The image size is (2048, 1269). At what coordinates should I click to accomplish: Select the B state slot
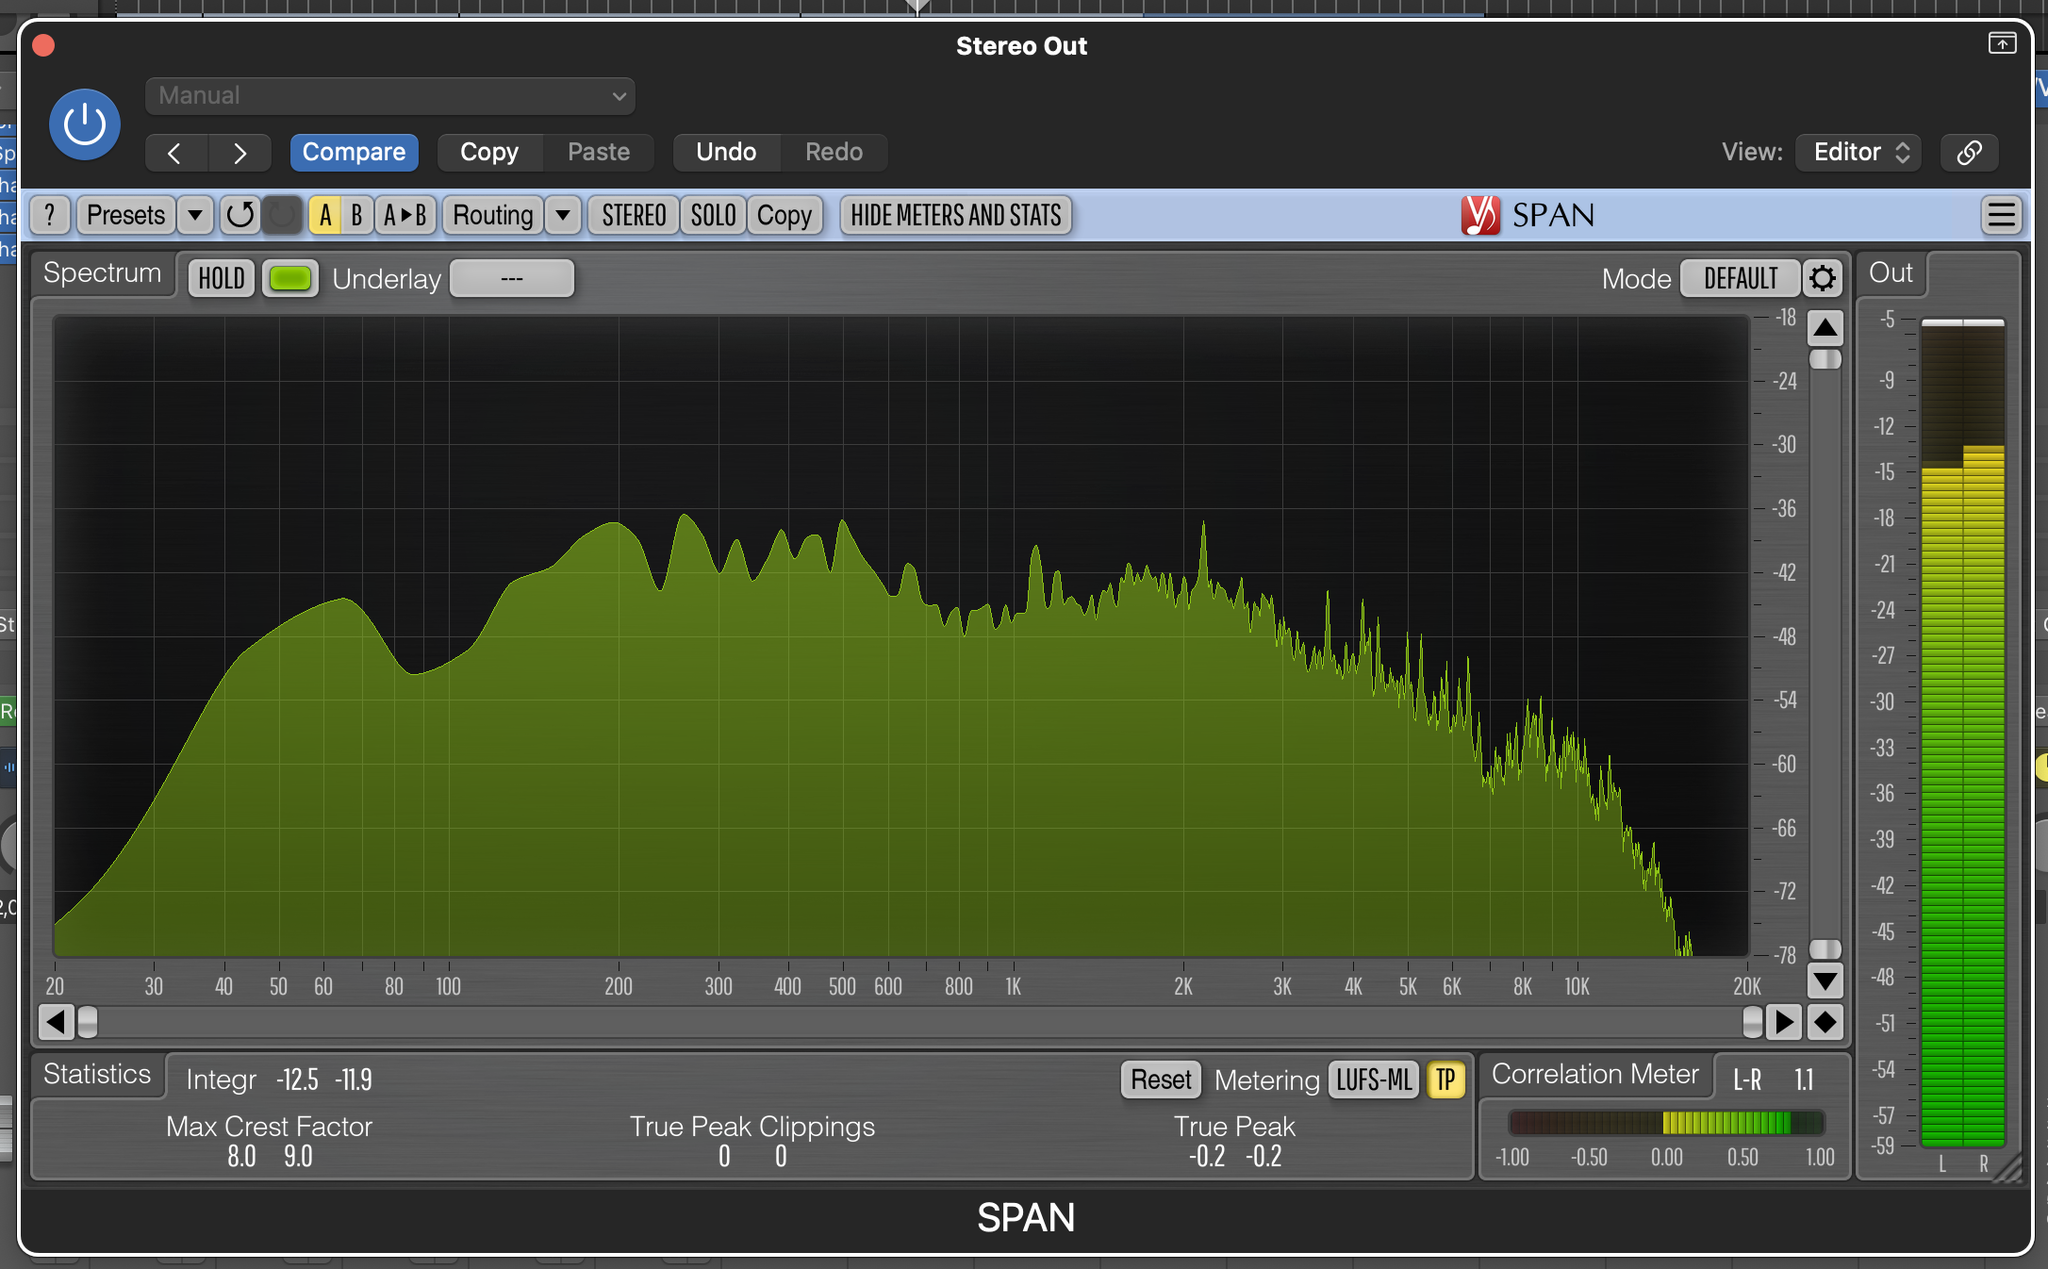pos(356,215)
